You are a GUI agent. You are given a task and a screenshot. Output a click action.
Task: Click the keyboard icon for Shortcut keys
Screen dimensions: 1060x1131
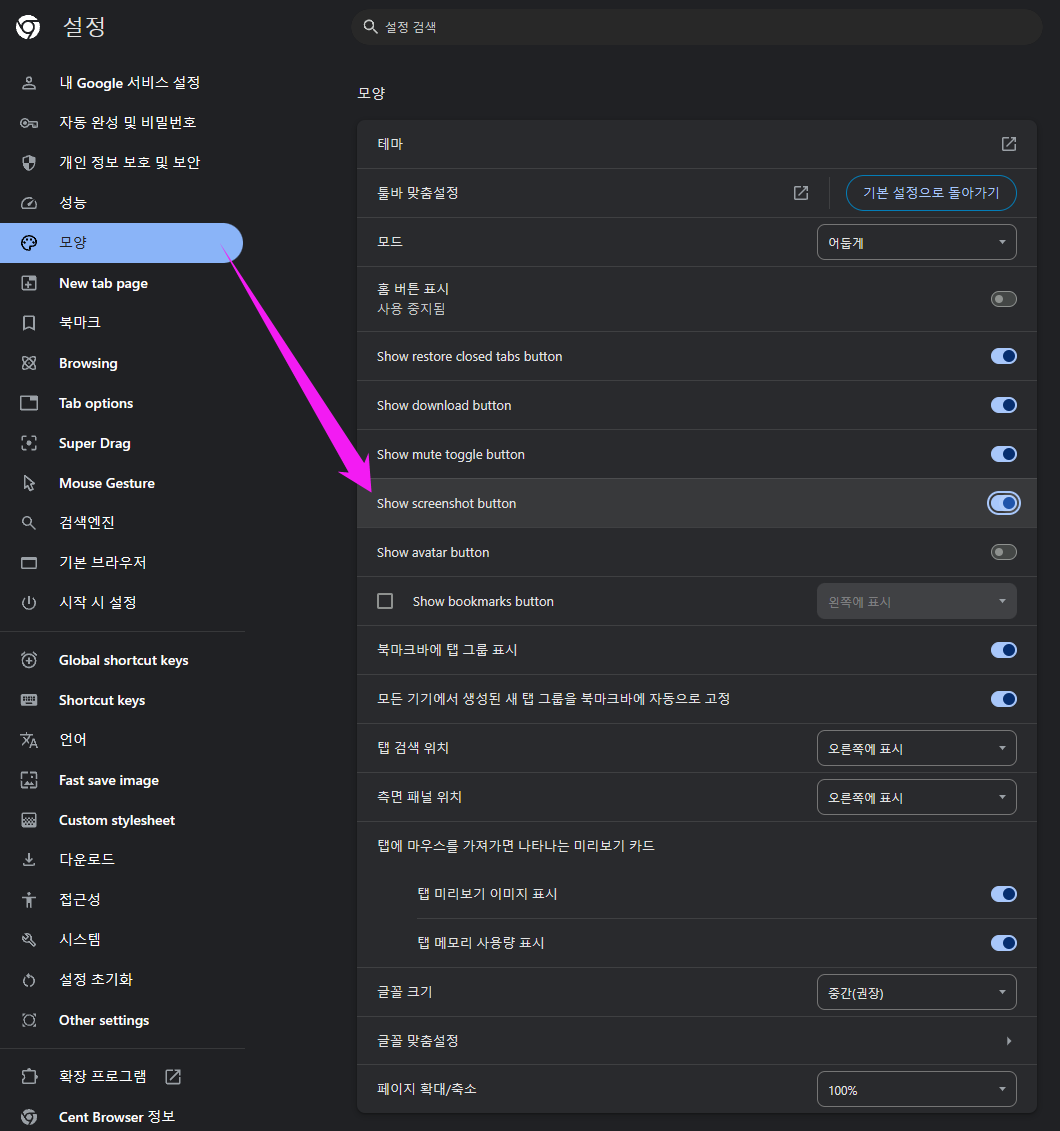[29, 700]
